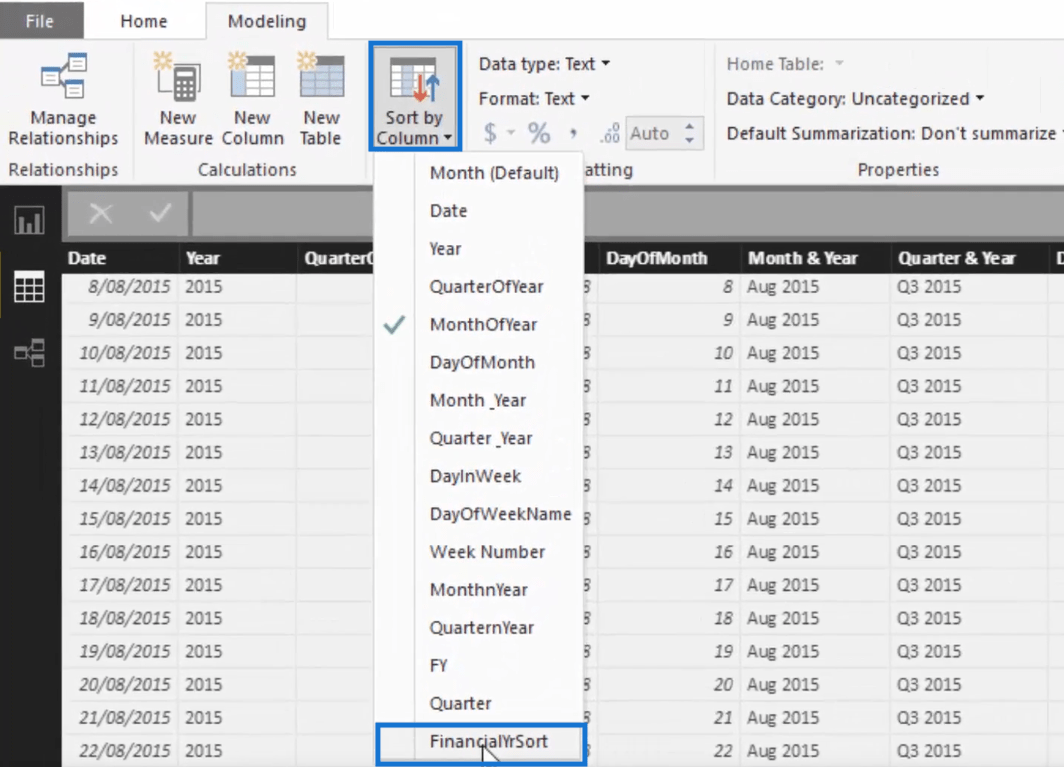Select FY sort option
This screenshot has width=1064, height=767.
click(438, 666)
